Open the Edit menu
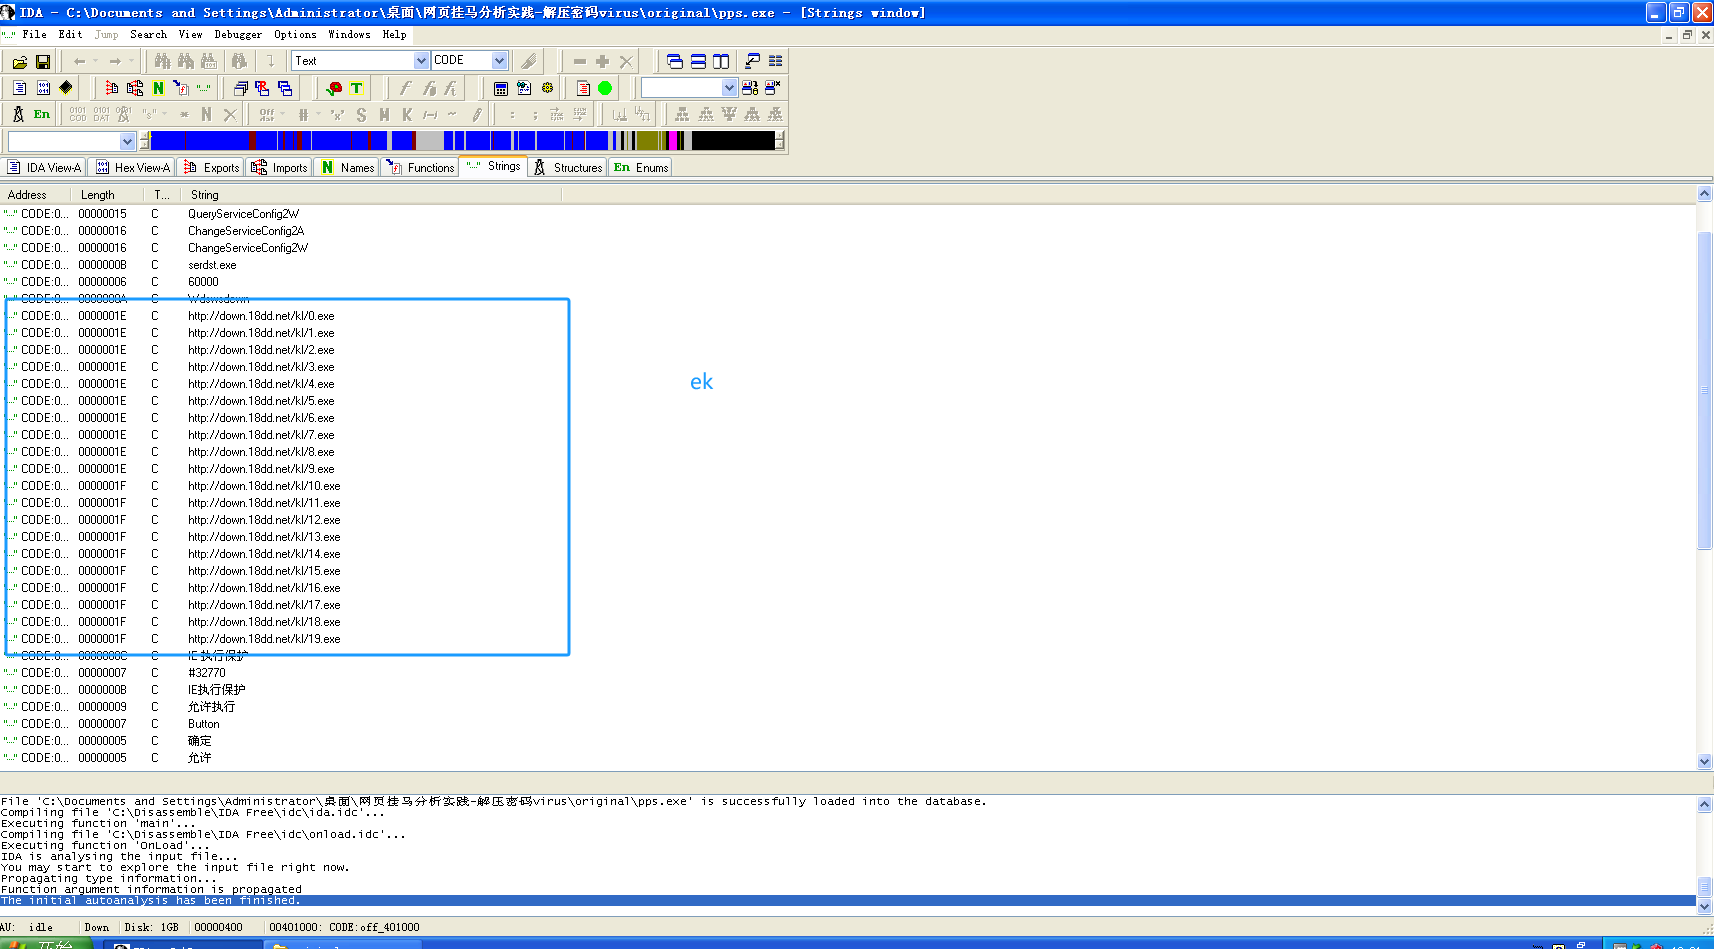This screenshot has width=1714, height=949. (70, 34)
